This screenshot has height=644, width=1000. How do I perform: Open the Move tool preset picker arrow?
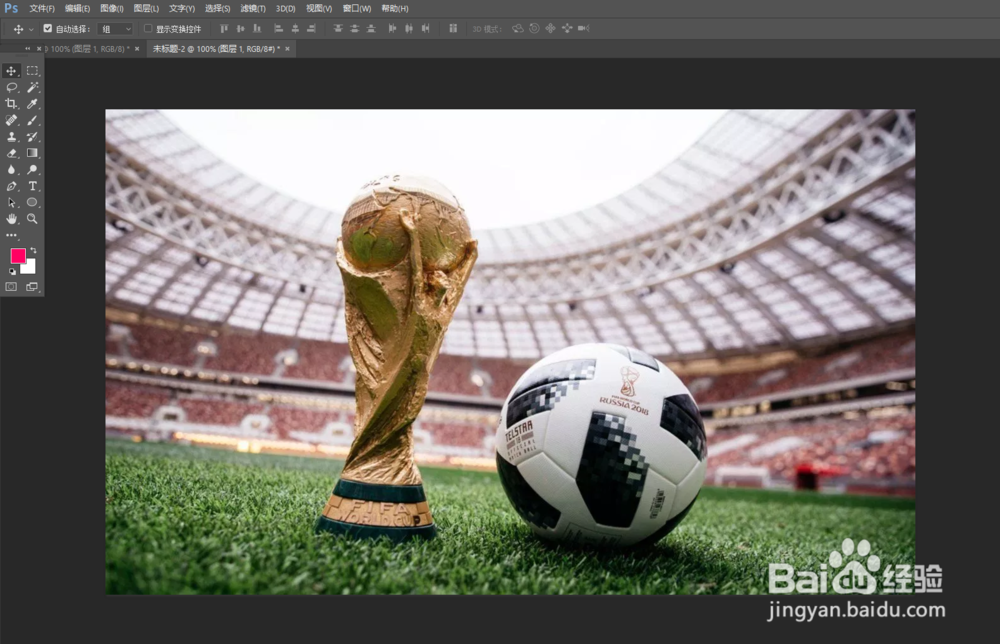[31, 29]
